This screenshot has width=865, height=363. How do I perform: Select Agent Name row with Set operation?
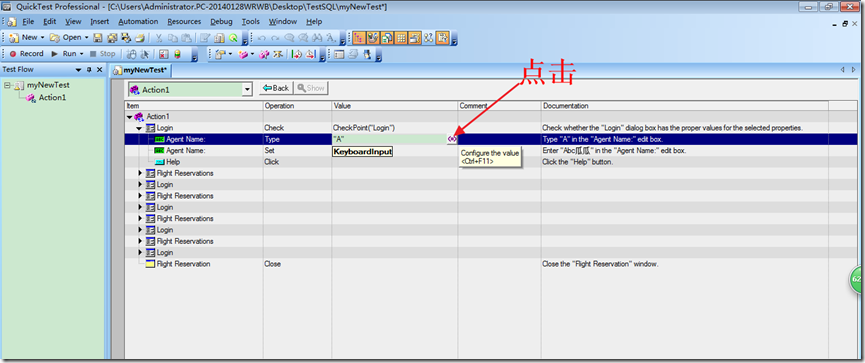click(x=477, y=151)
